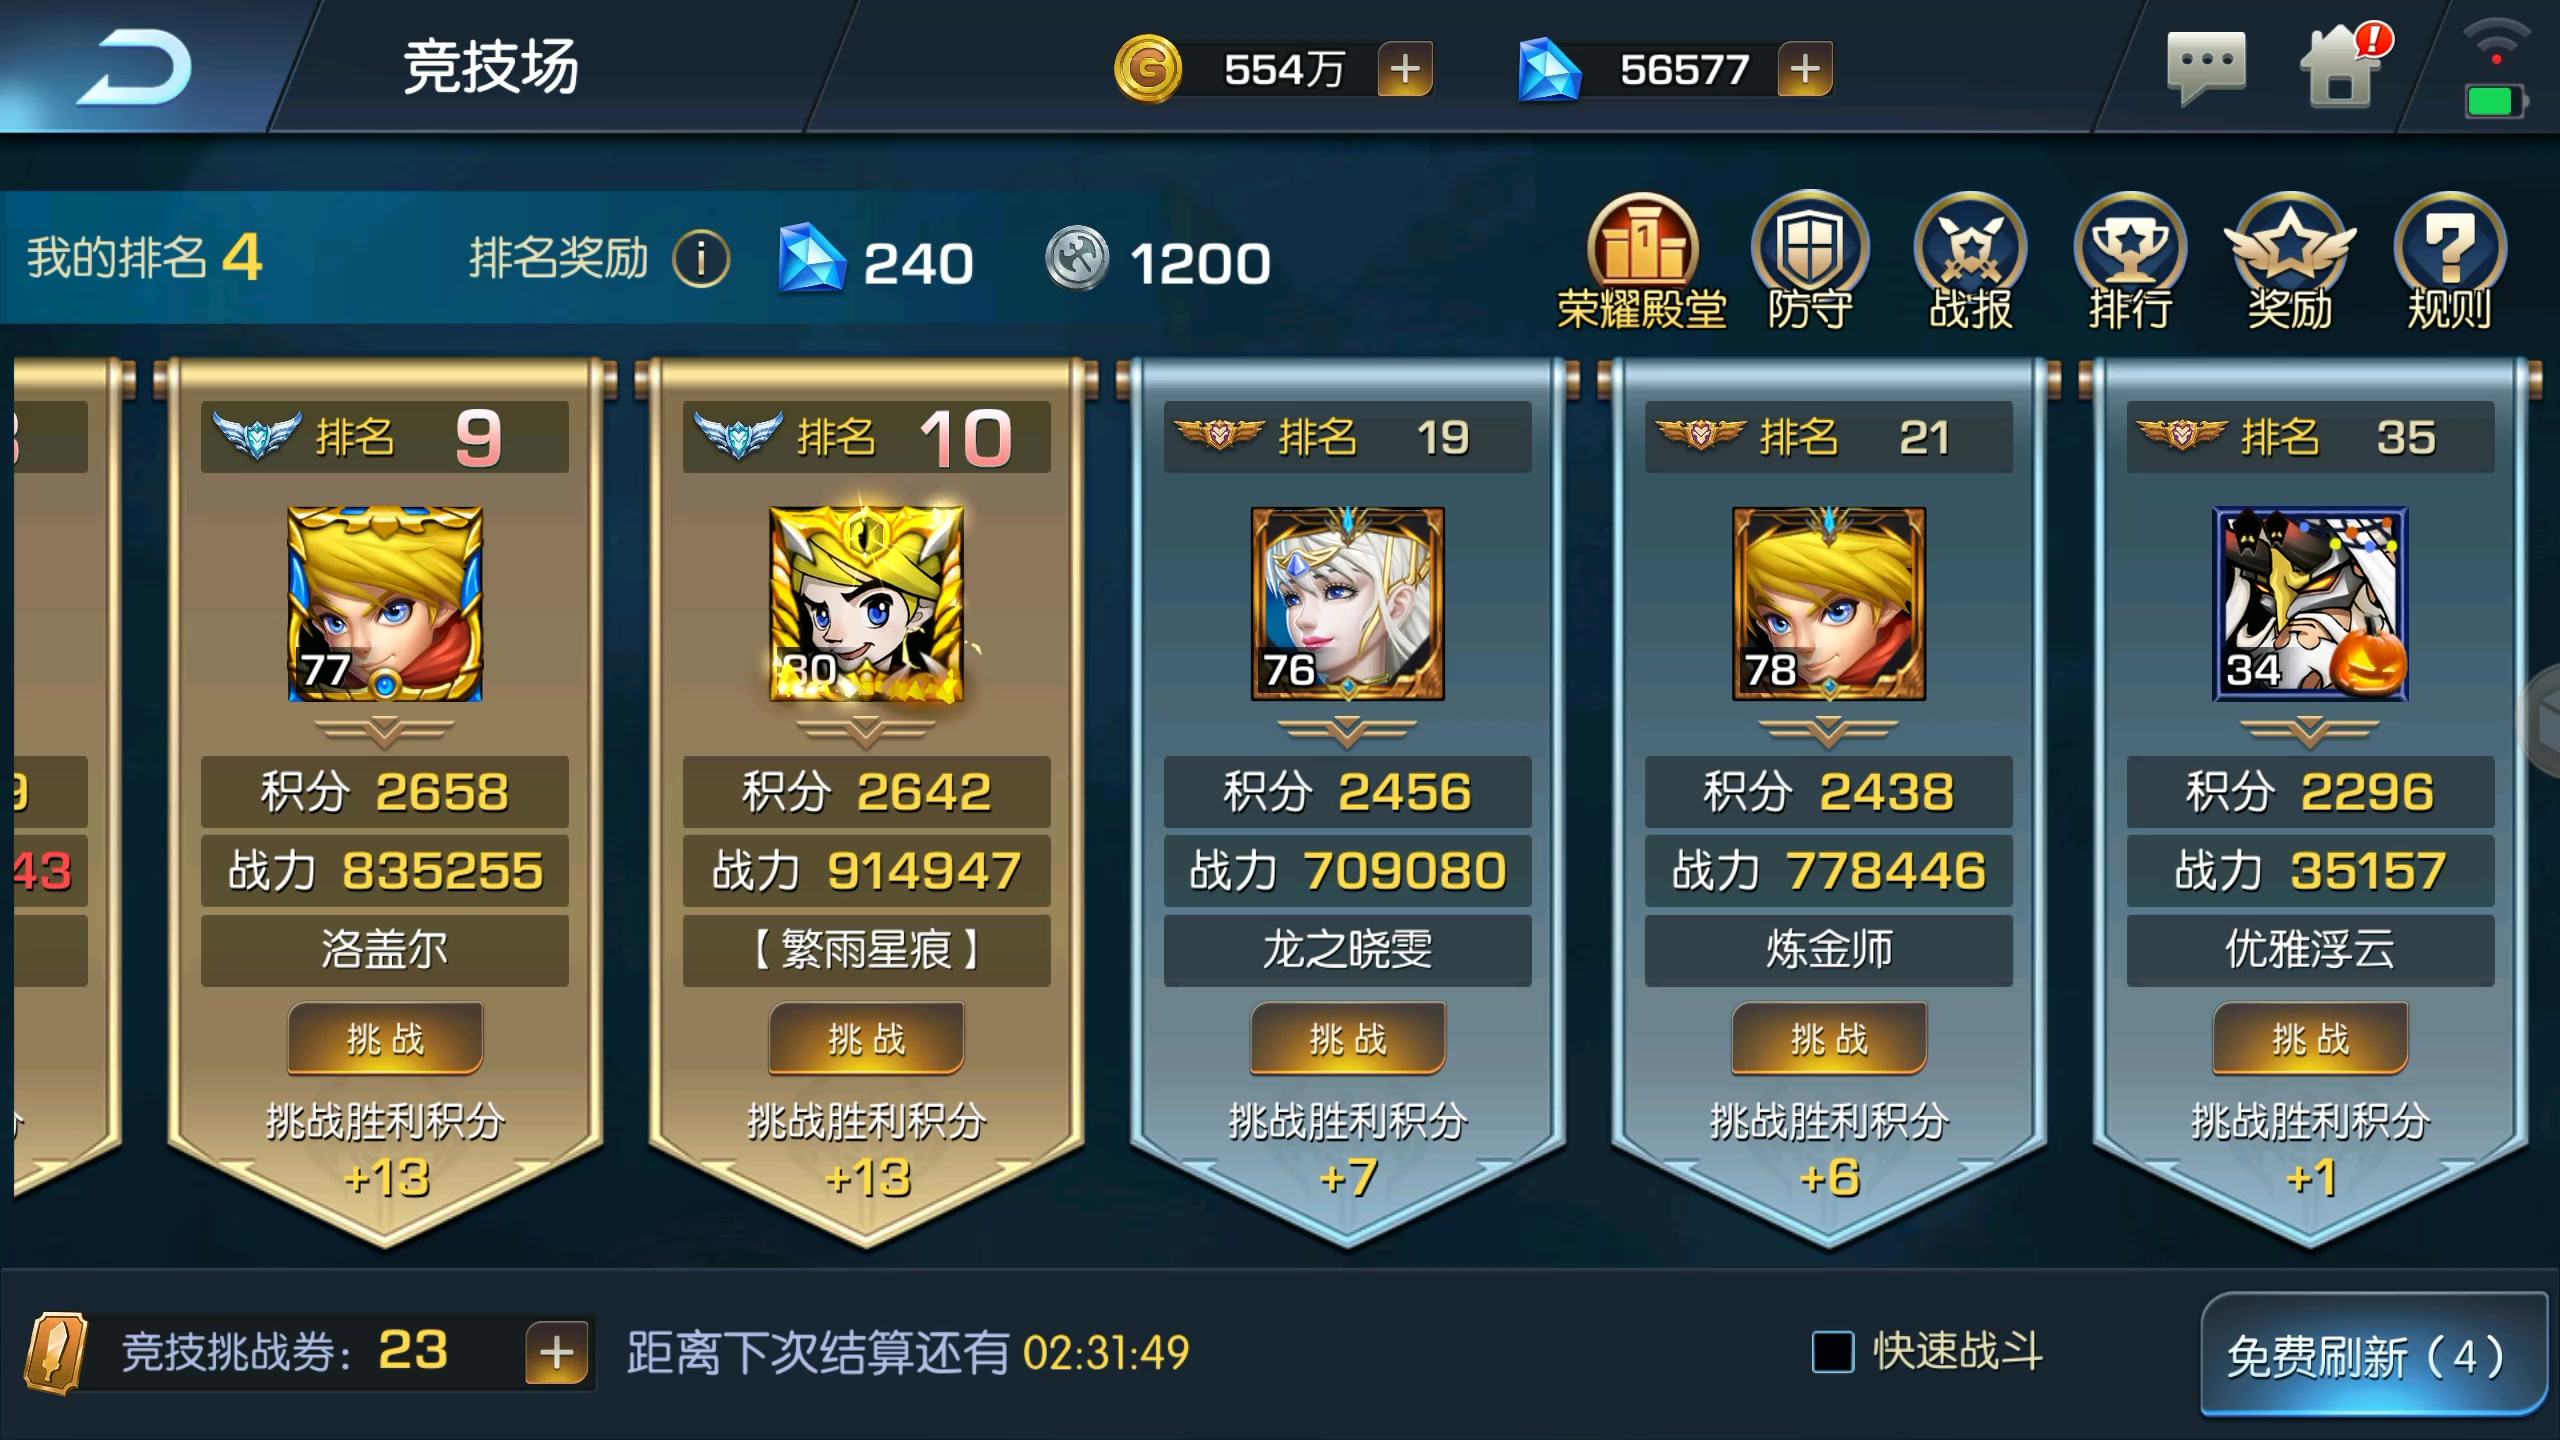Select 炼金师 avatar portrait at rank 21
Screen dimensions: 2560x1440
tap(1829, 603)
